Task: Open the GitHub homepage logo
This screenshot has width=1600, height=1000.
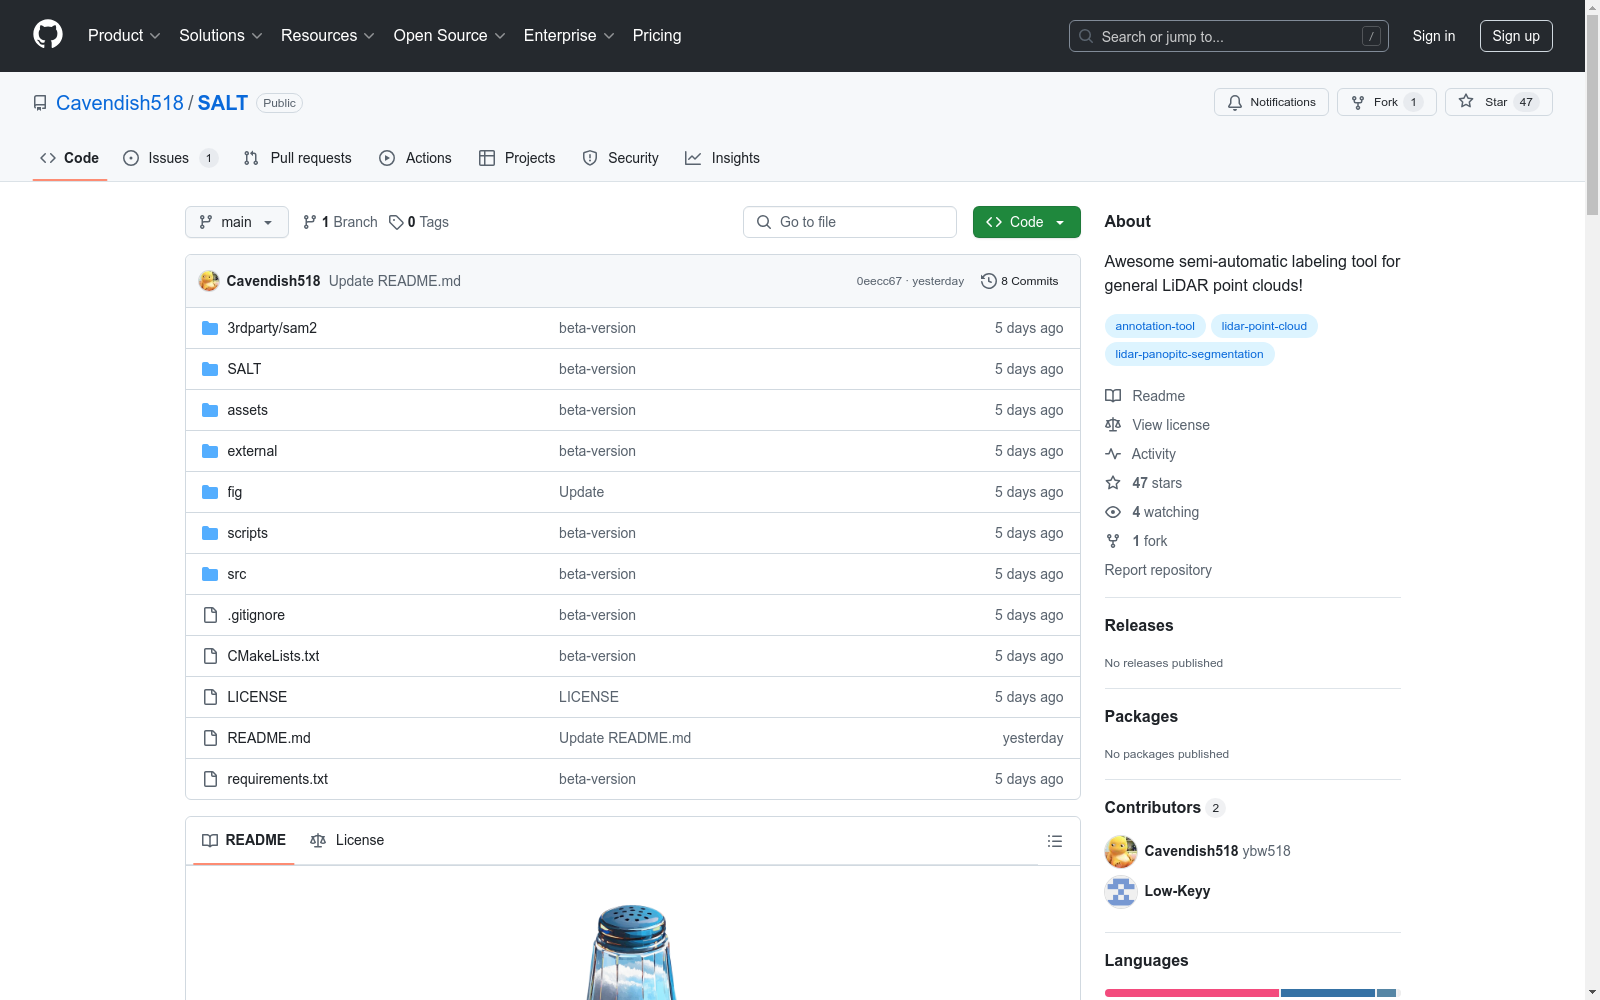Action: click(x=48, y=35)
